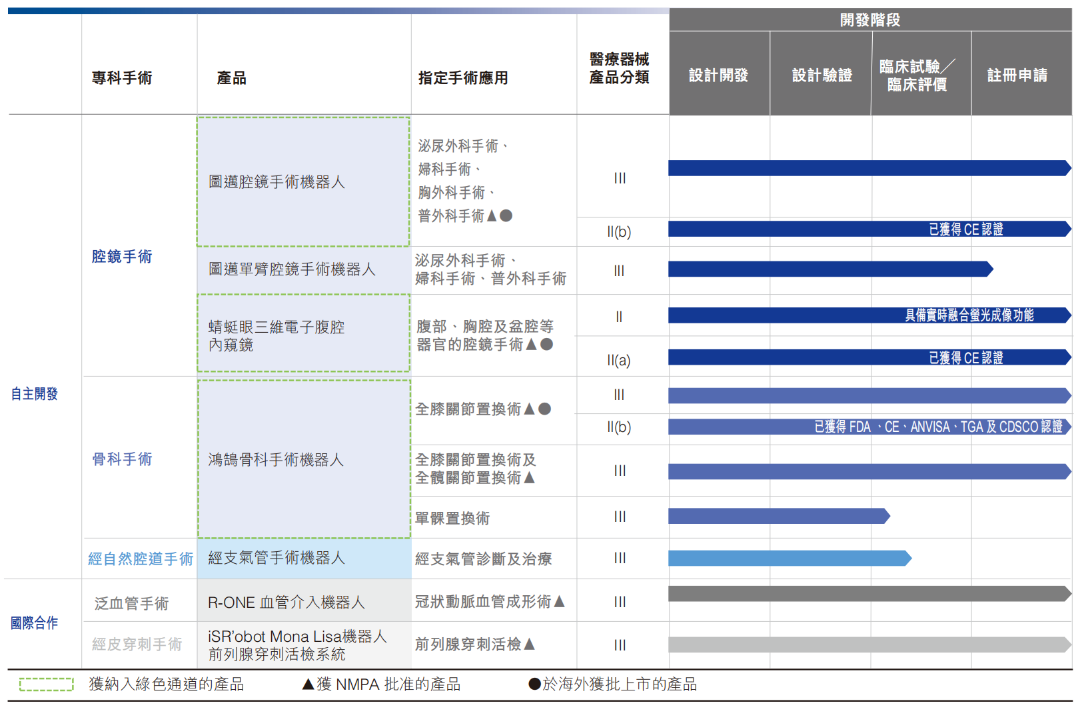Viewport: 1080px width, 706px height.
Task: Click the 開發階段 header bar
Action: pos(870,20)
